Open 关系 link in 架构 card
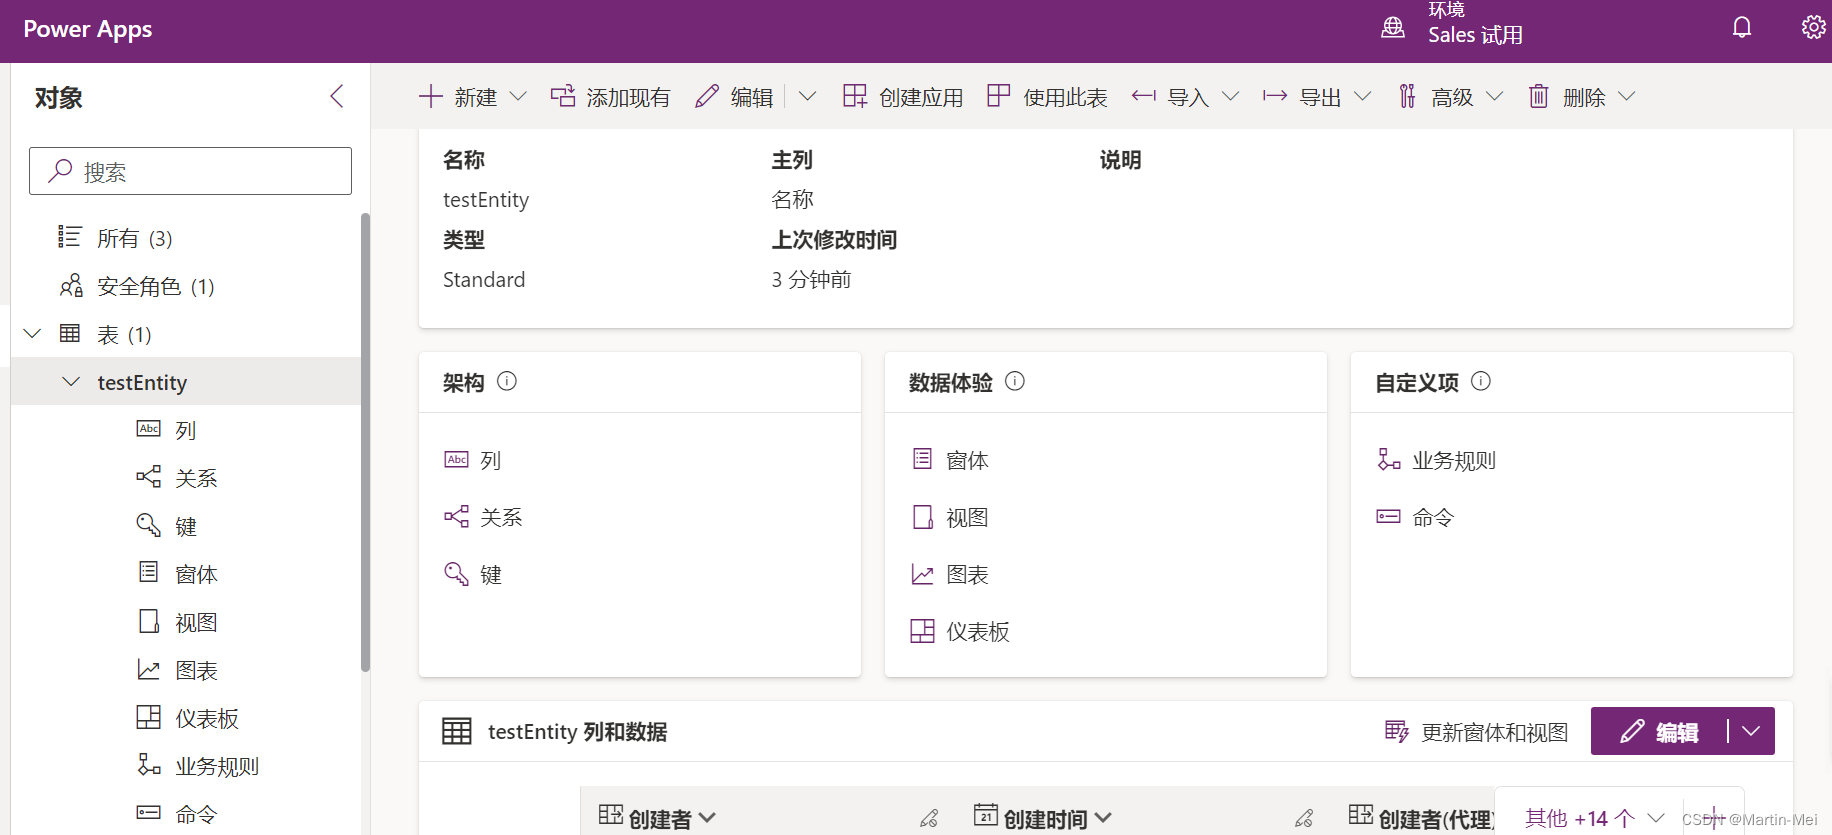The width and height of the screenshot is (1832, 835). pyautogui.click(x=501, y=517)
